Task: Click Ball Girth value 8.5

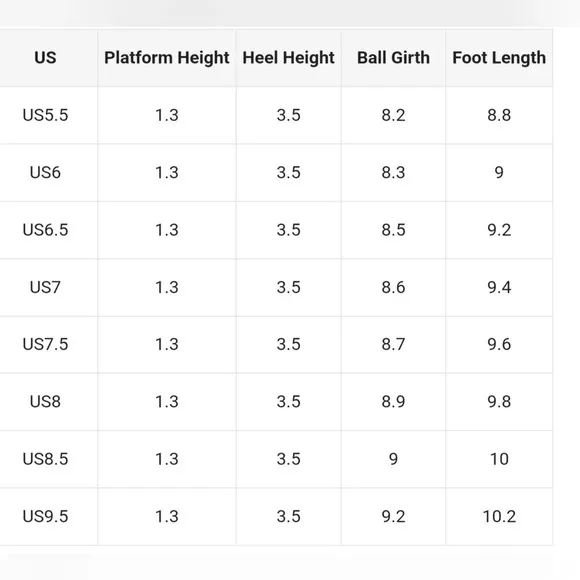Action: click(393, 230)
